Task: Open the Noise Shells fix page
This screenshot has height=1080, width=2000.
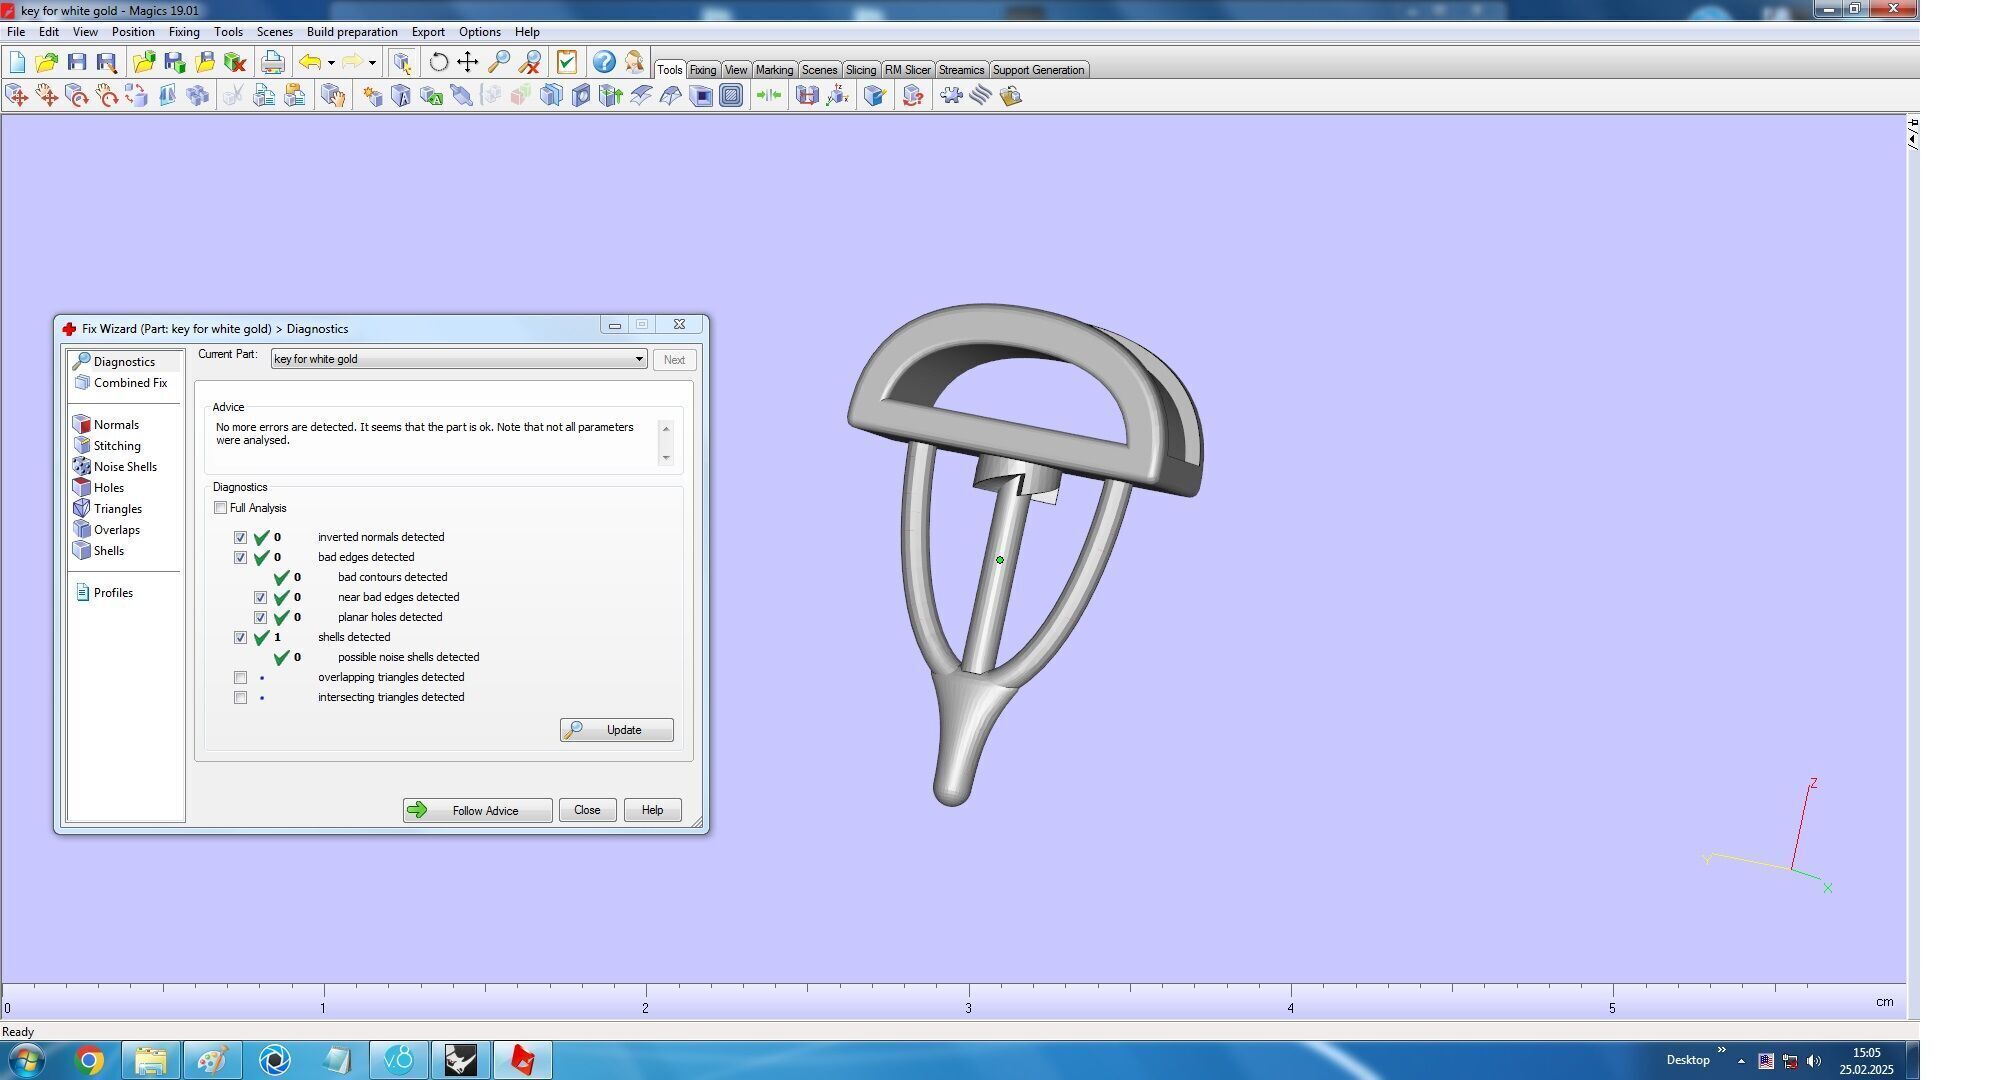Action: pyautogui.click(x=124, y=467)
